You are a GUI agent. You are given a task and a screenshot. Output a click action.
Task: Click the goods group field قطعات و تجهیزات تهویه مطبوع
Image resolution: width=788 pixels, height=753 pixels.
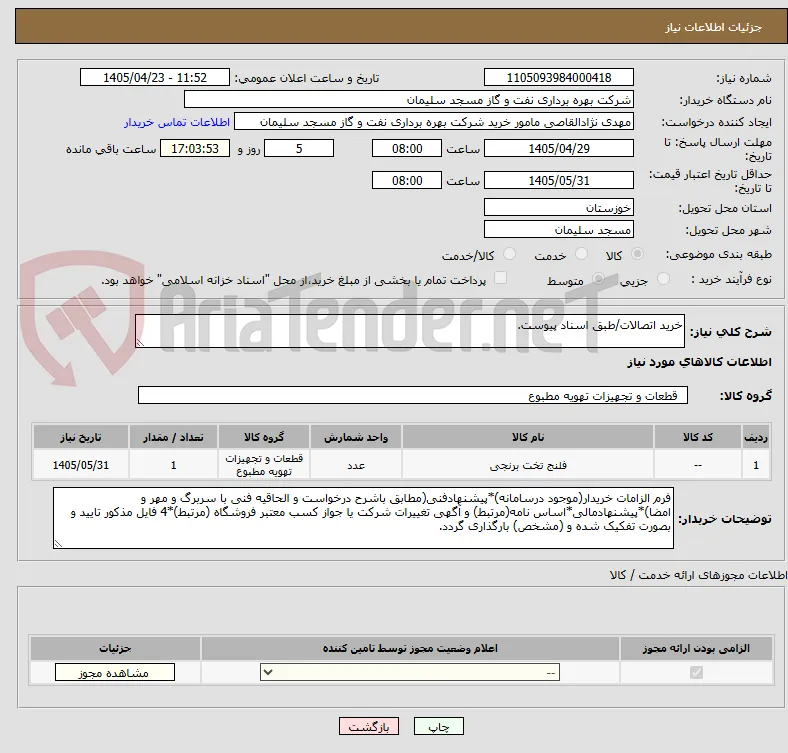pos(413,395)
